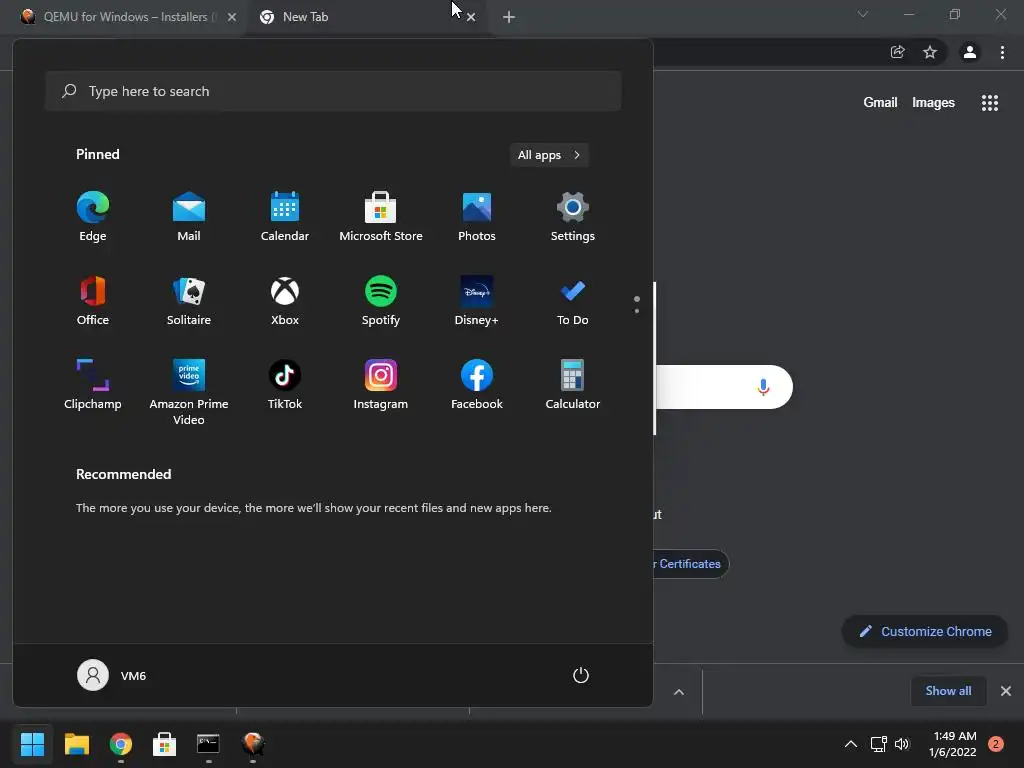Switch to Chrome on the taskbar

point(121,744)
